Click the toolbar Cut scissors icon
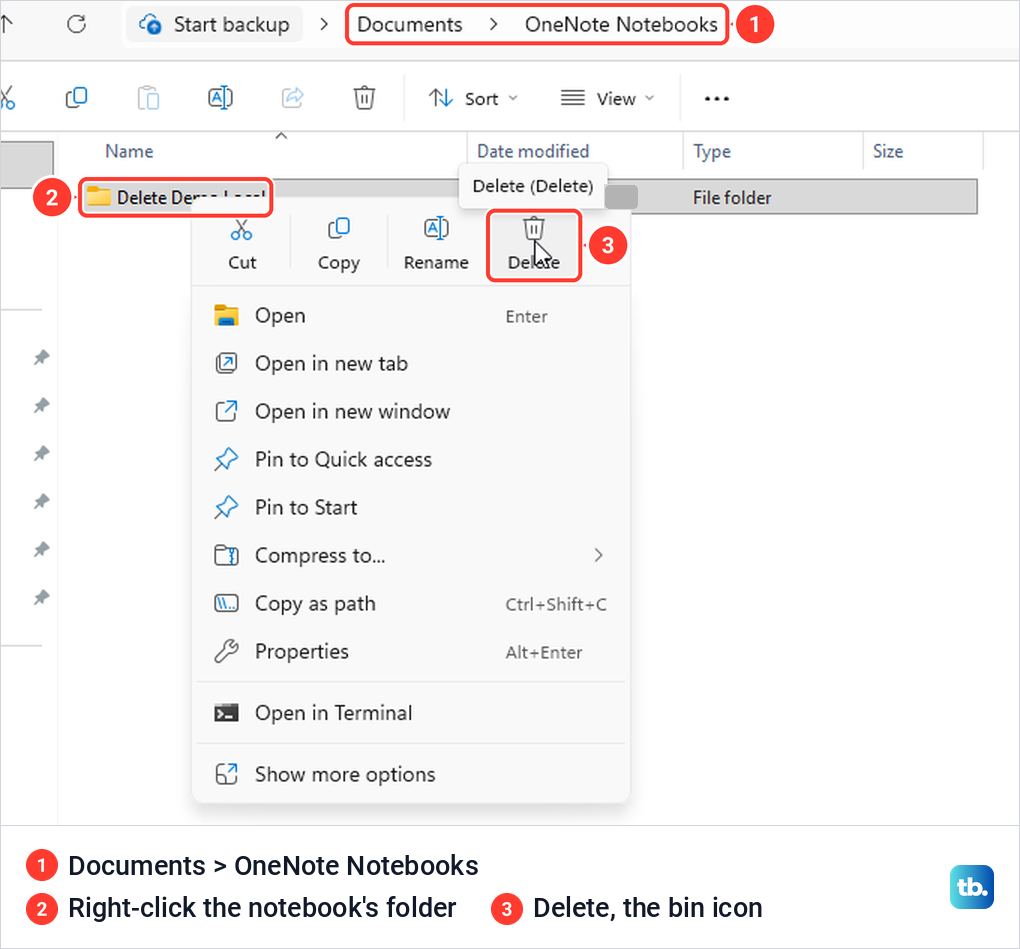This screenshot has height=949, width=1020. (8, 98)
